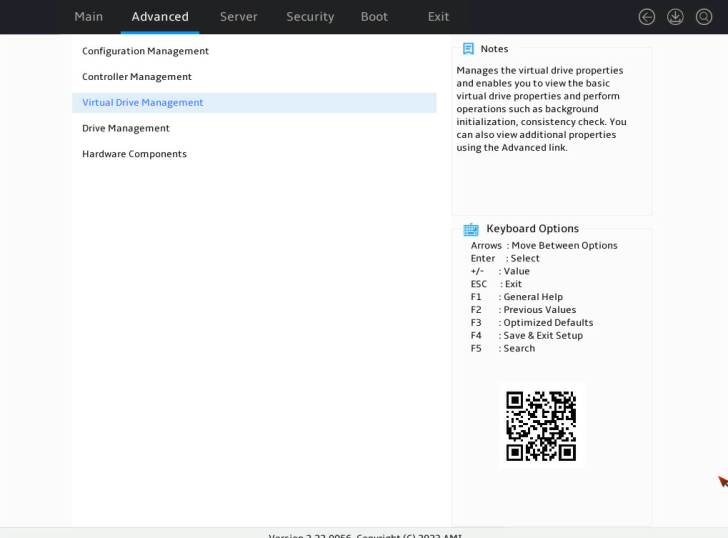The height and width of the screenshot is (538, 728).
Task: Open the search magnifier icon in header
Action: click(x=704, y=17)
